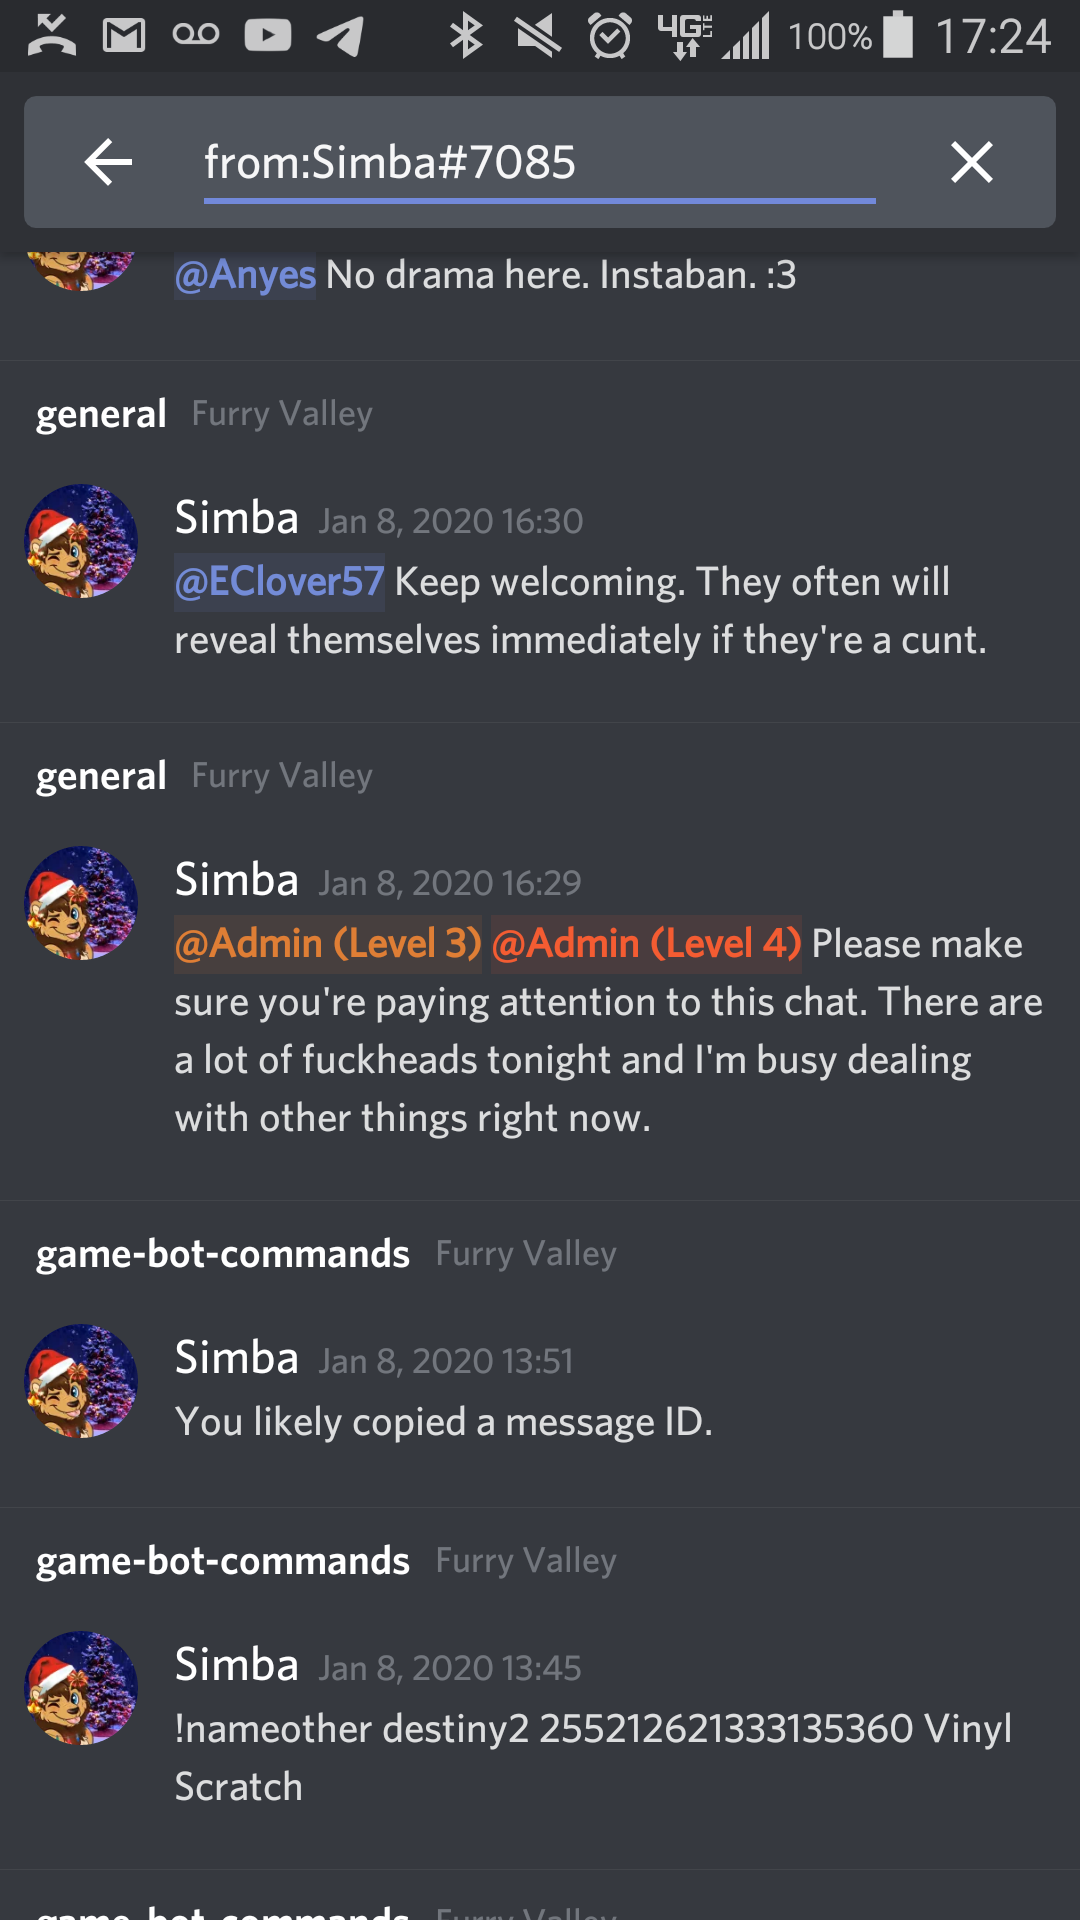This screenshot has height=1920, width=1080.
Task: Click the @EClover57 mention
Action: point(280,582)
